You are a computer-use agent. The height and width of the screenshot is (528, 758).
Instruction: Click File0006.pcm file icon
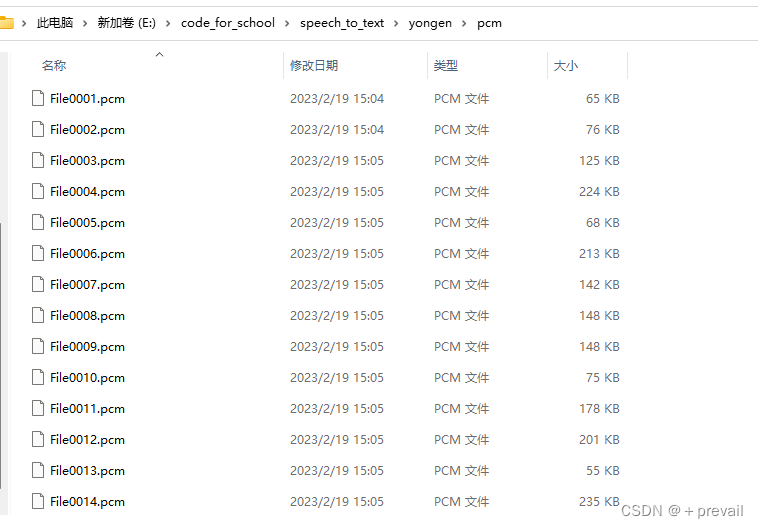(x=38, y=253)
